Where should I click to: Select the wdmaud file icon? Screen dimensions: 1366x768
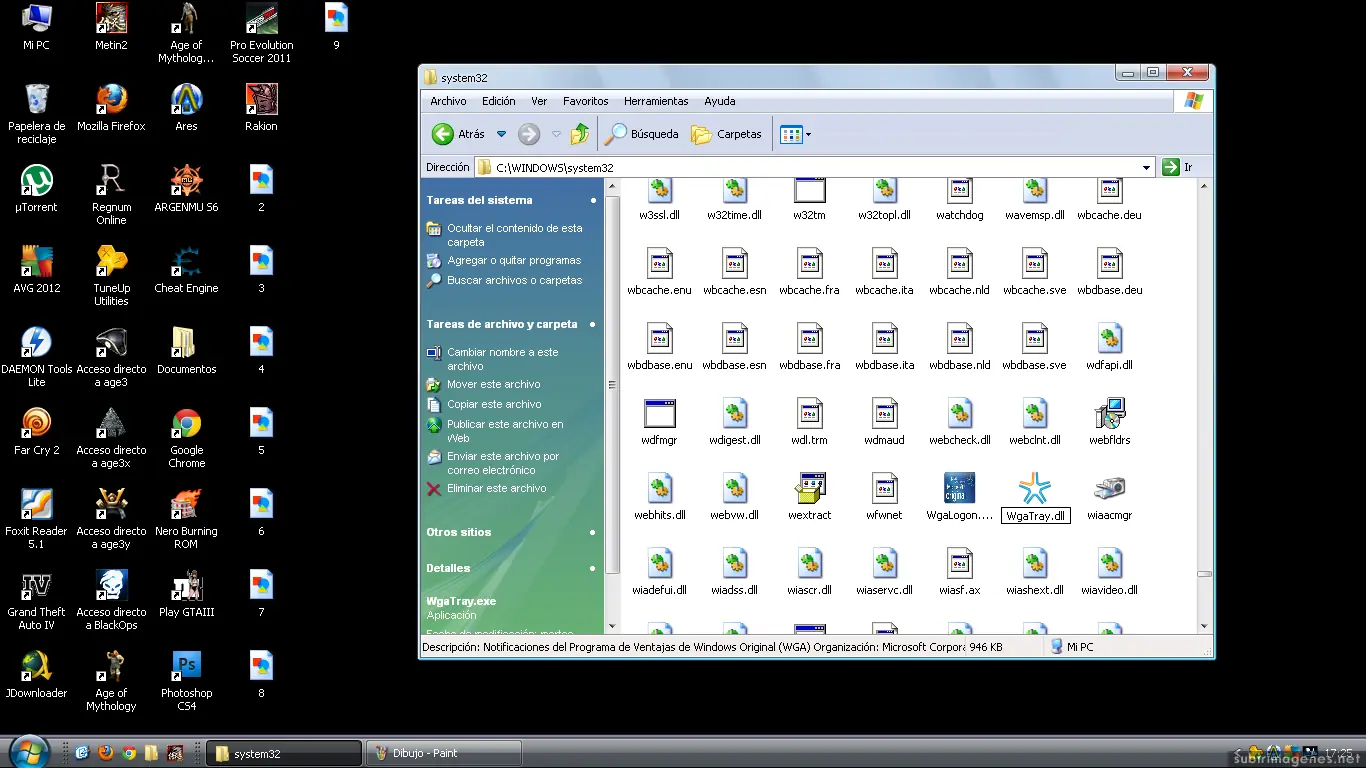click(x=885, y=414)
